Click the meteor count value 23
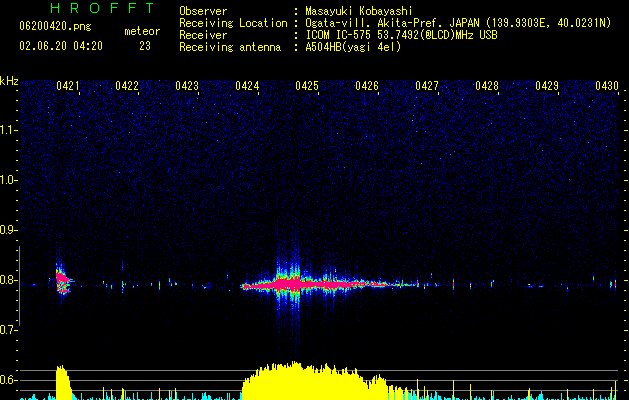 point(145,46)
